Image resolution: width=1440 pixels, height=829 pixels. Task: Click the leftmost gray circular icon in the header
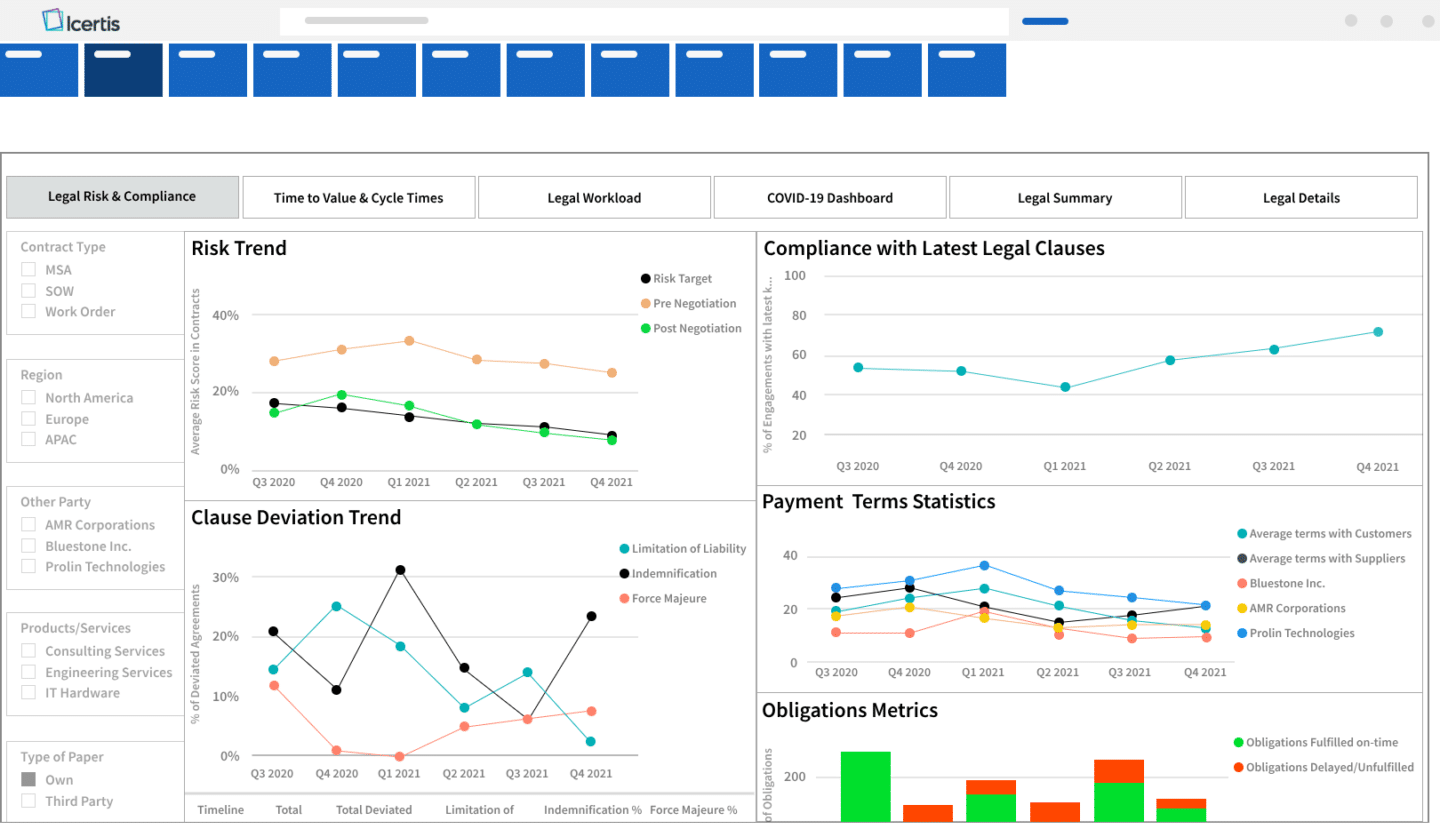[x=1351, y=20]
